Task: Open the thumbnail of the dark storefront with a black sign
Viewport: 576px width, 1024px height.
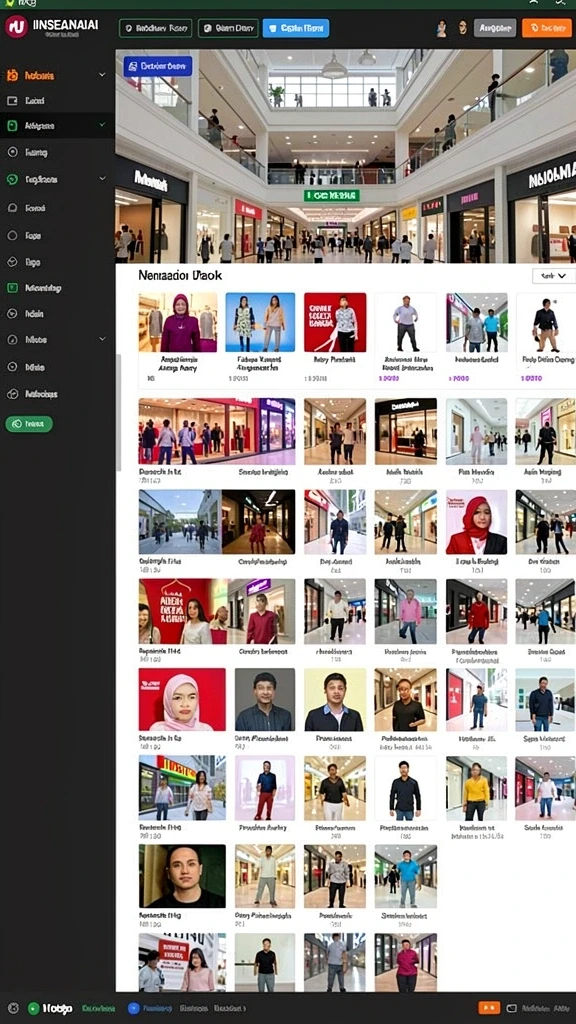Action: [x=406, y=431]
